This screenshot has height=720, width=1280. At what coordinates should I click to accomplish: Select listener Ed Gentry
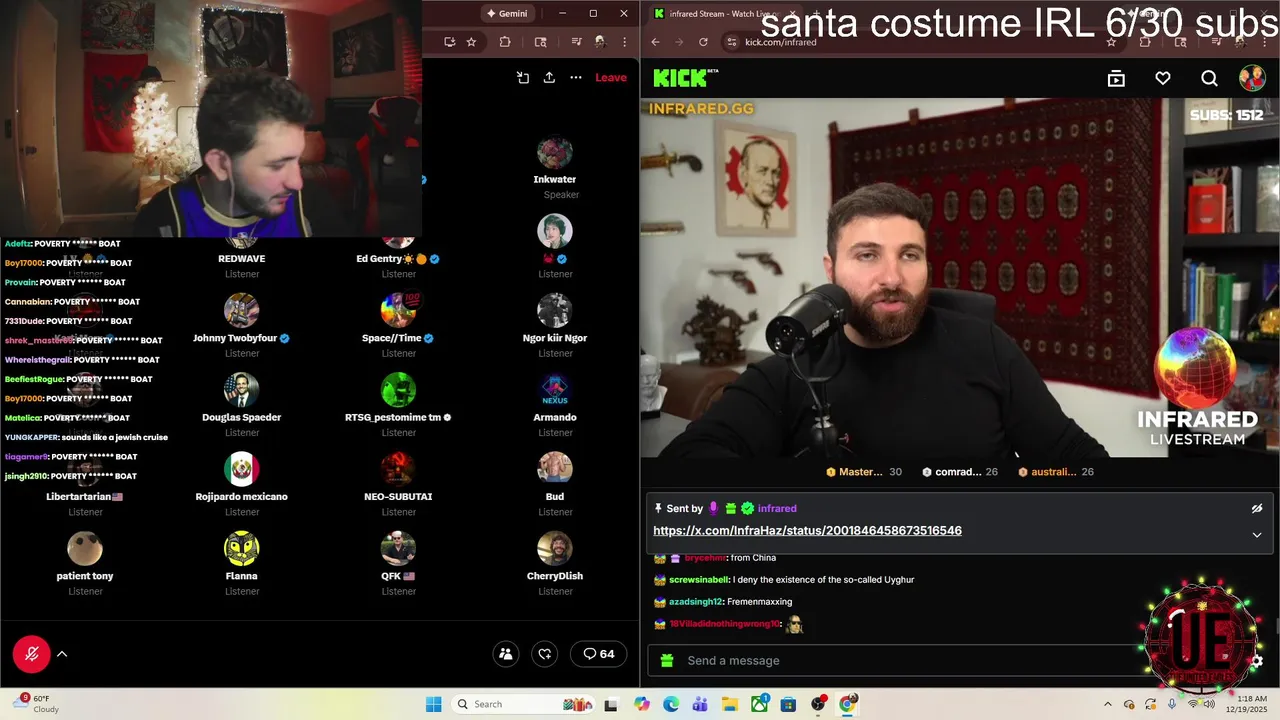click(x=398, y=258)
